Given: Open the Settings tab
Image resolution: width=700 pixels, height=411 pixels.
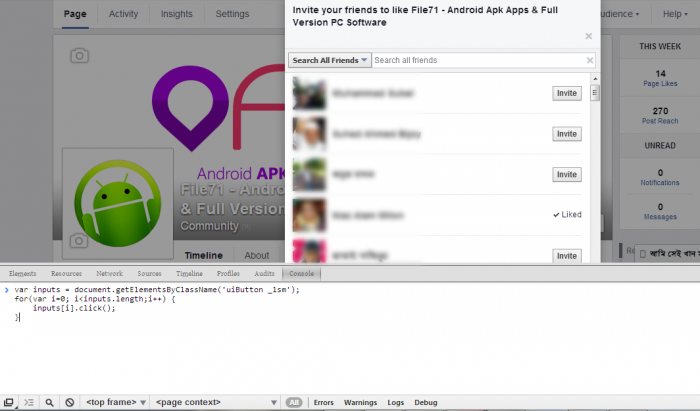Looking at the screenshot, I should point(232,14).
